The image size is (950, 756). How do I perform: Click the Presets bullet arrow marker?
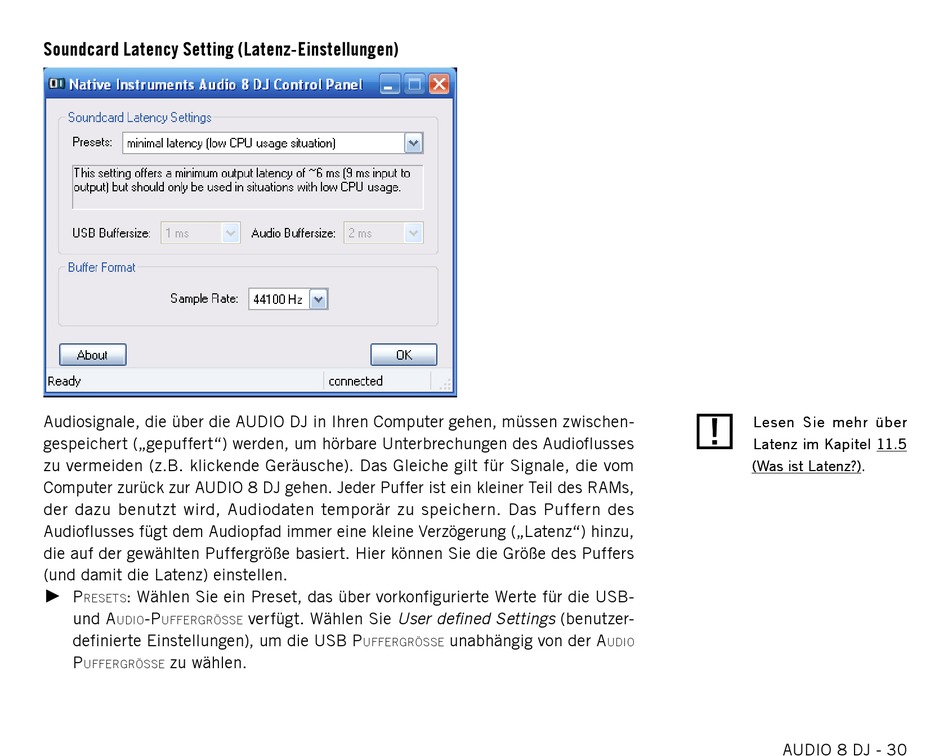click(x=53, y=596)
